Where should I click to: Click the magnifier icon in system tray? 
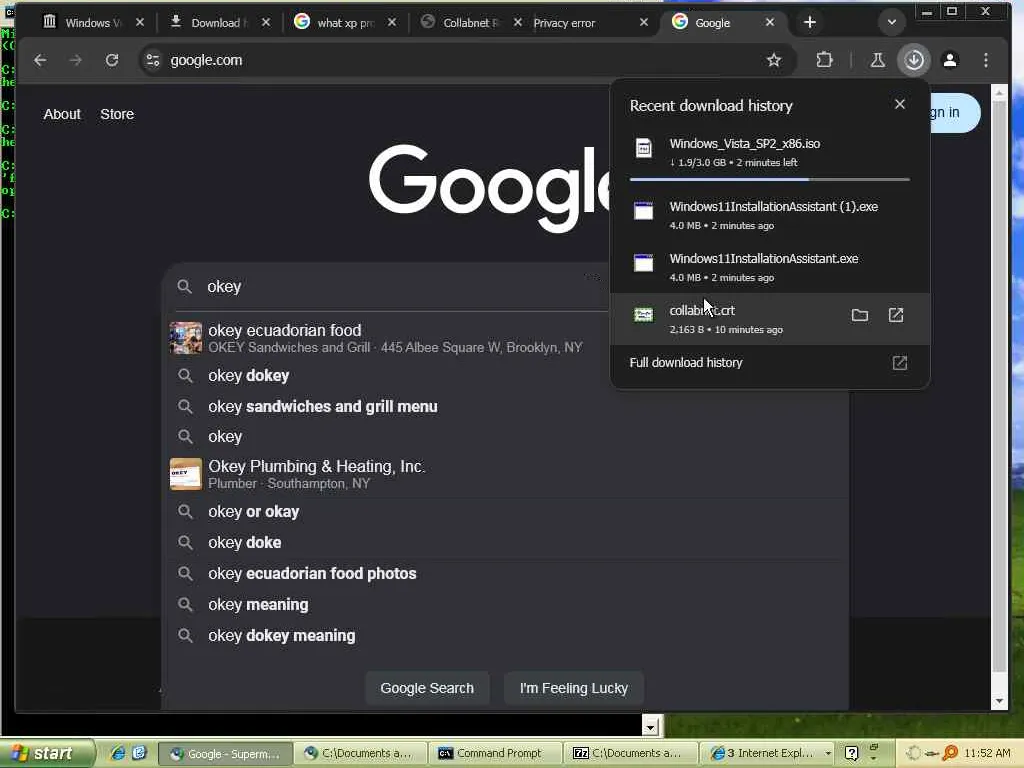click(950, 753)
